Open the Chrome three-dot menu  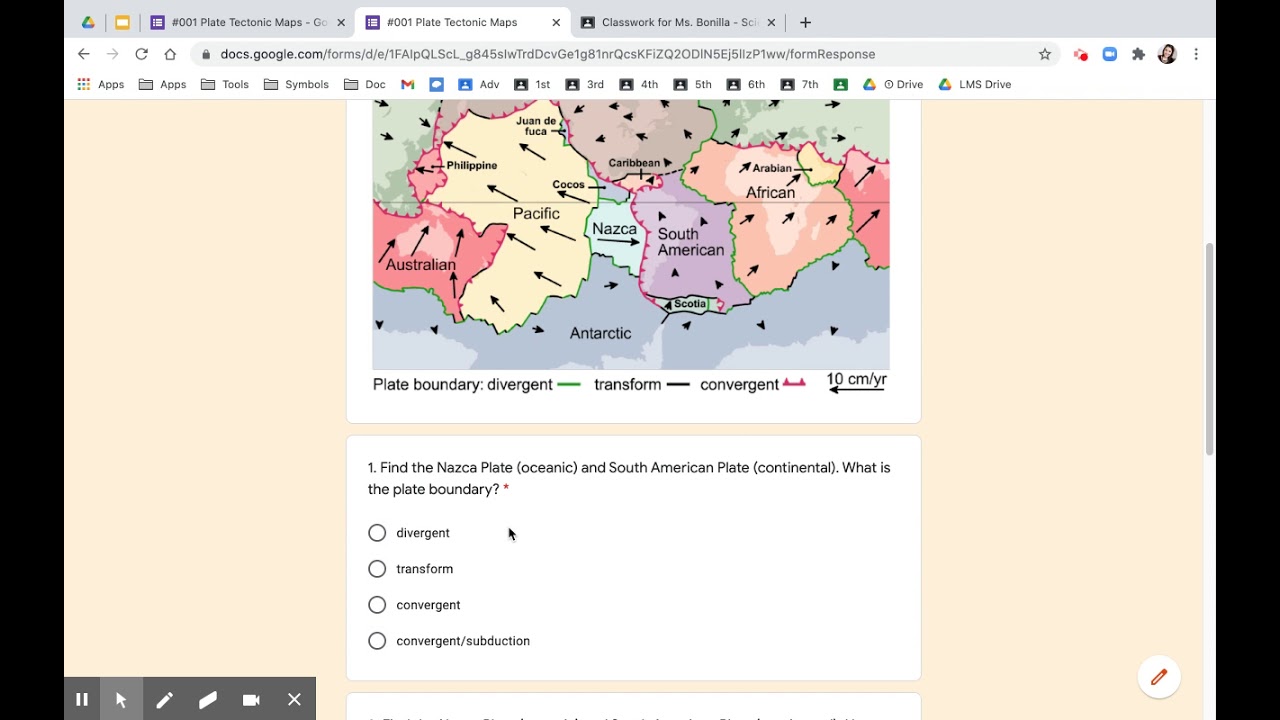[x=1196, y=54]
